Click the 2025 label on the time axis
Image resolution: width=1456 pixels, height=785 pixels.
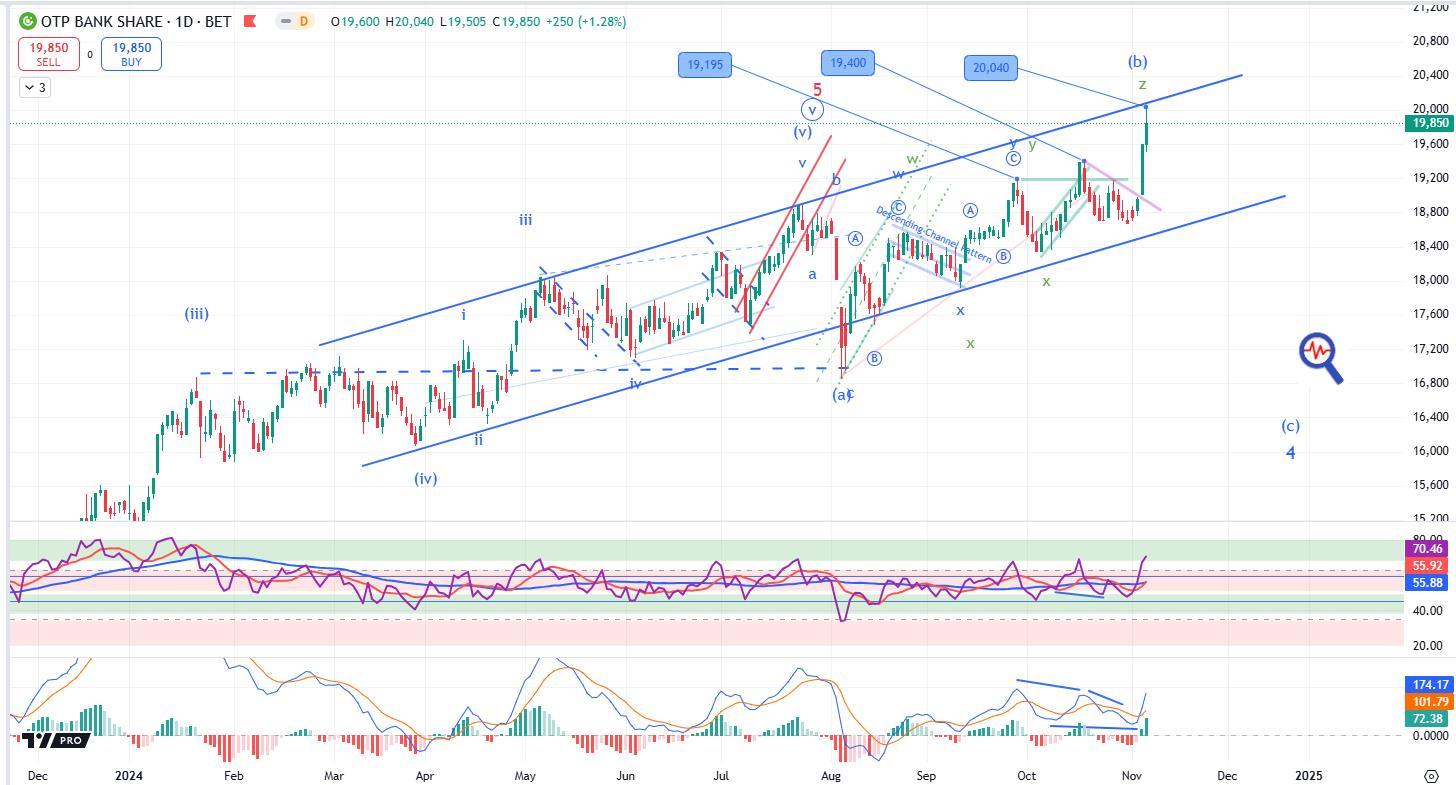(x=1309, y=775)
